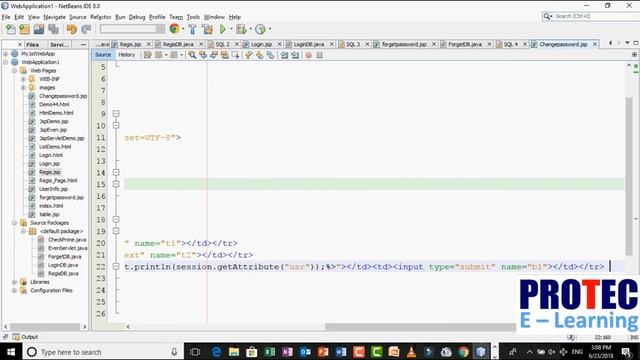
Task: Collapse the code fold at line 9
Action: (x=116, y=113)
